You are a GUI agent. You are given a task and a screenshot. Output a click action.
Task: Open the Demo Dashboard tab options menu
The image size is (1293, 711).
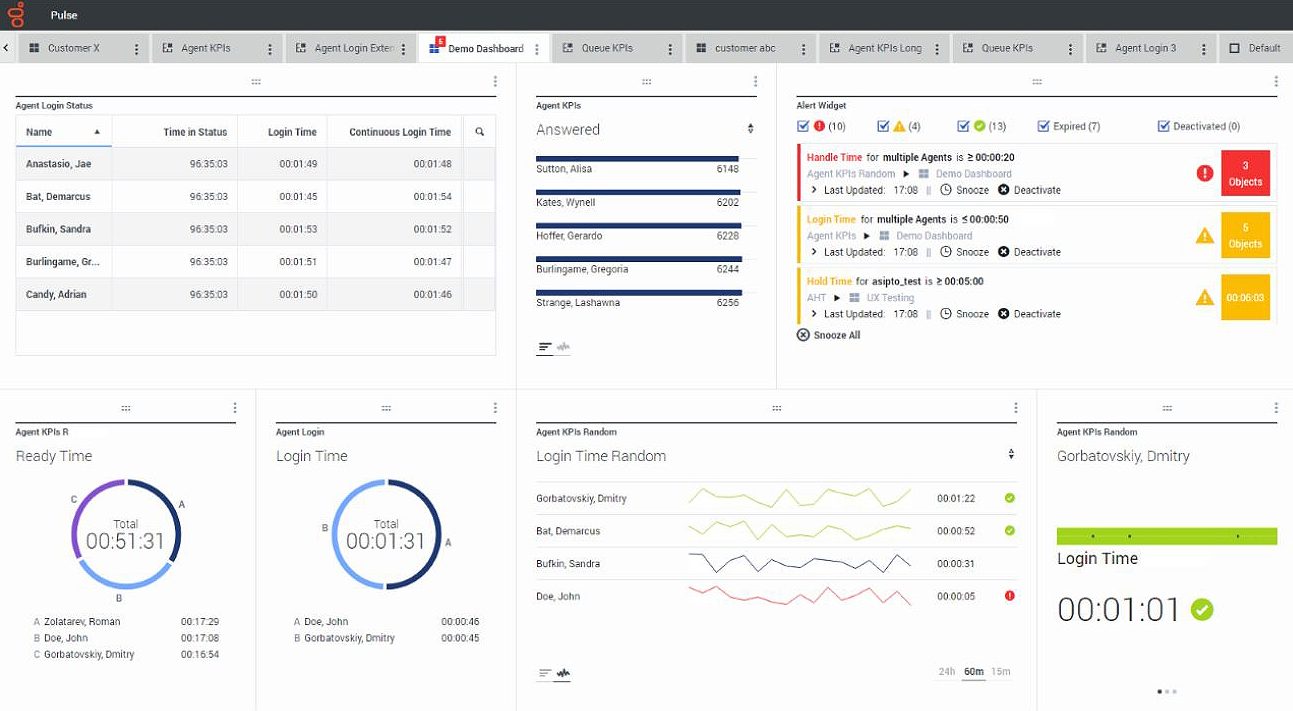point(538,47)
